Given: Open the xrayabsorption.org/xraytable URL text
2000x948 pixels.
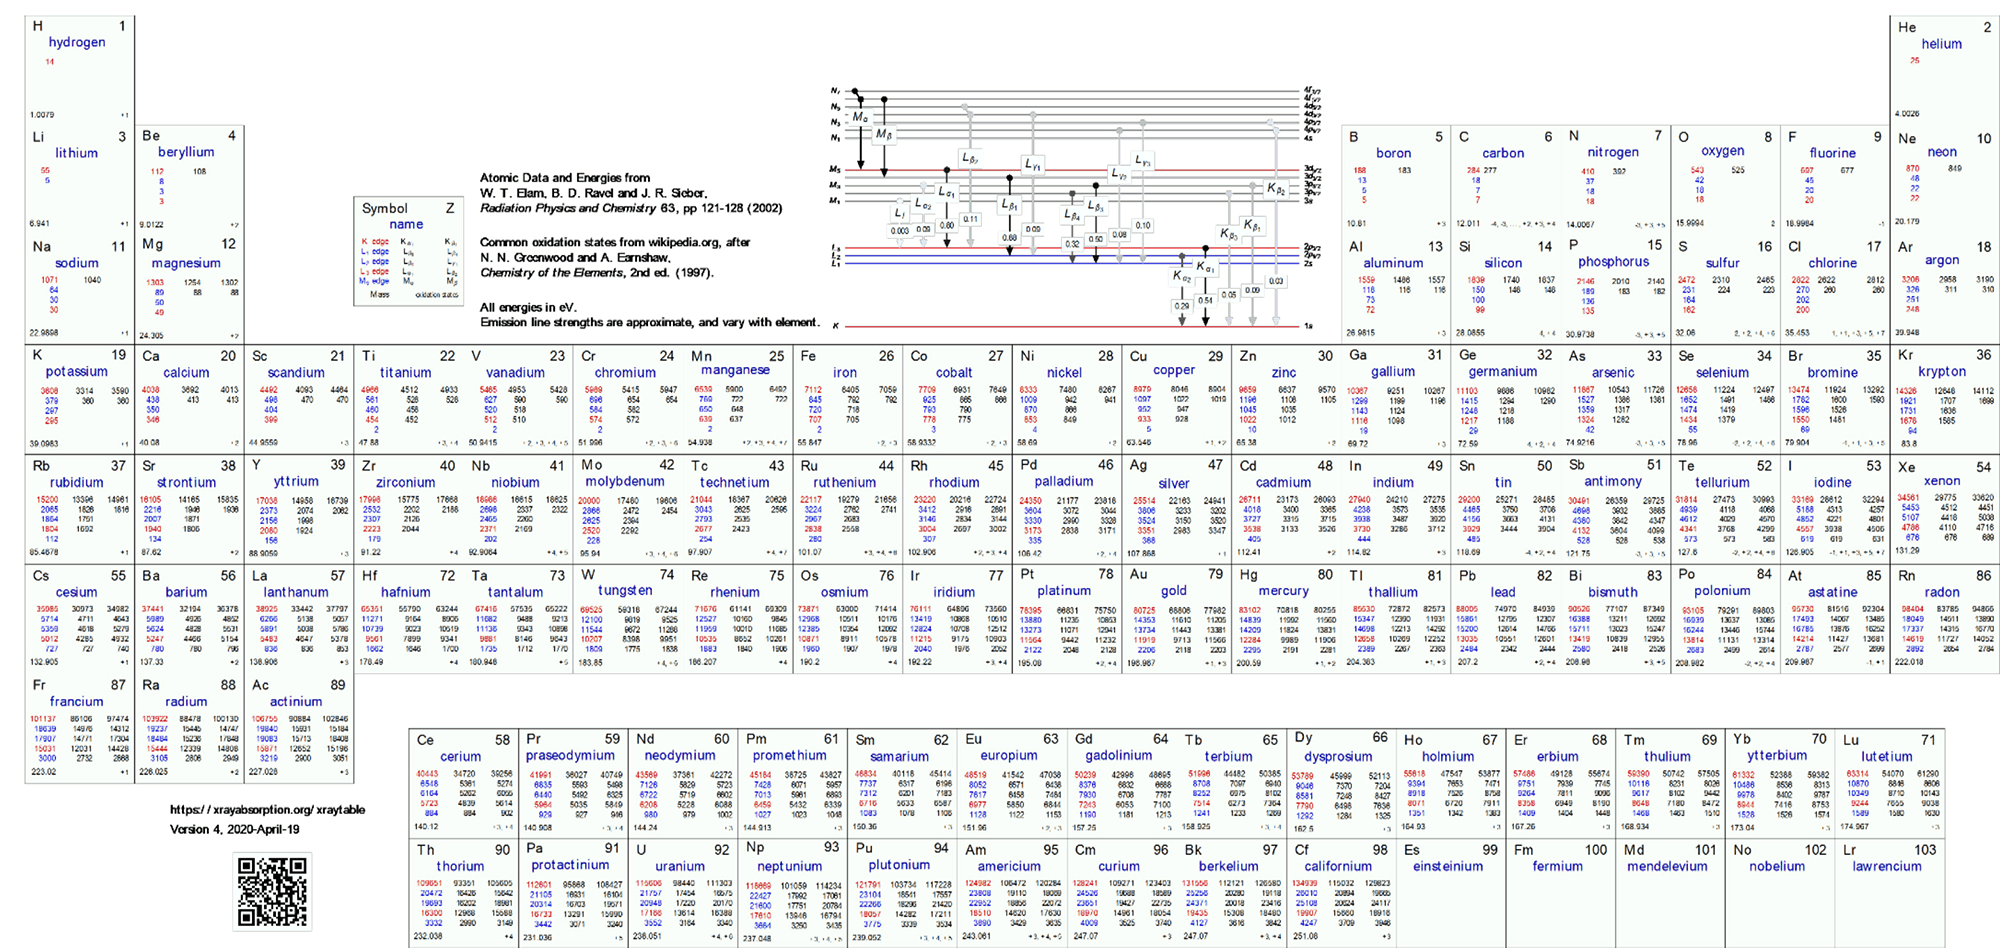Looking at the screenshot, I should (267, 810).
